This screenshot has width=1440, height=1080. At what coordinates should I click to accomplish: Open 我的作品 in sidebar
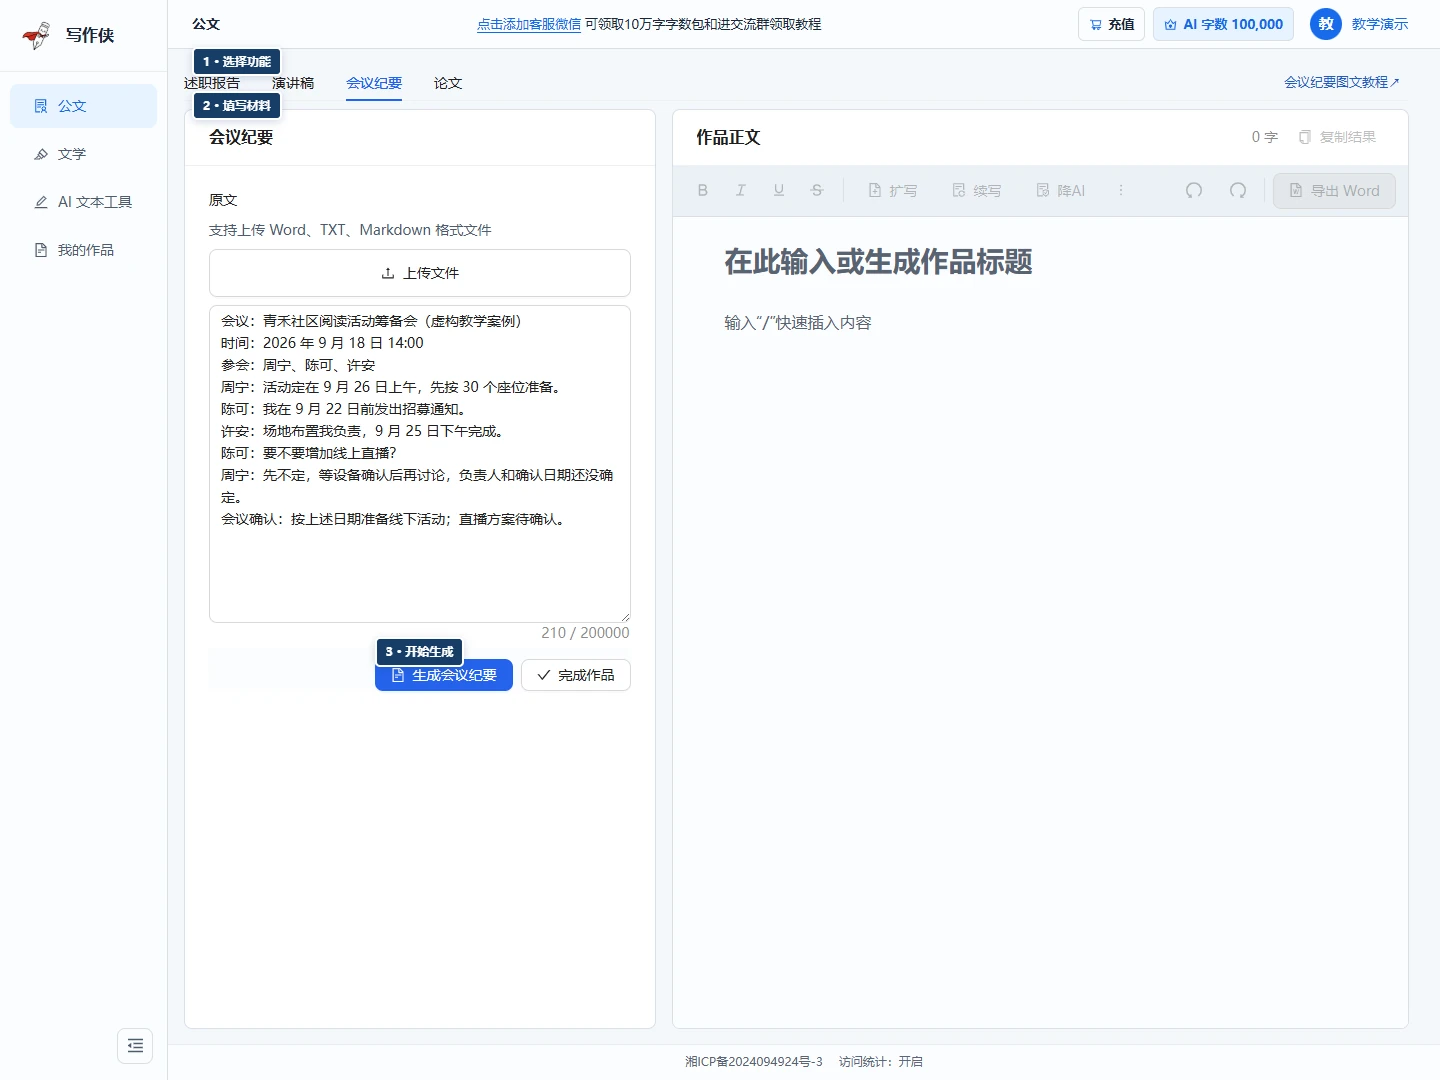(x=83, y=250)
